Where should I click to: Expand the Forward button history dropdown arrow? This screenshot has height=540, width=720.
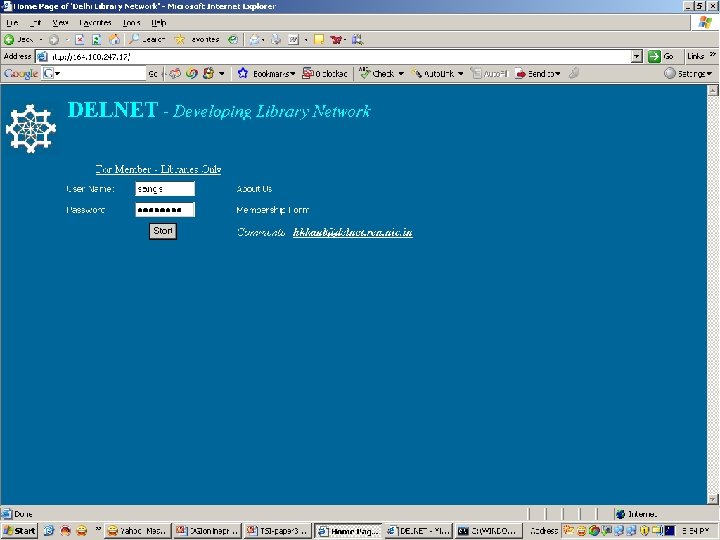(67, 39)
